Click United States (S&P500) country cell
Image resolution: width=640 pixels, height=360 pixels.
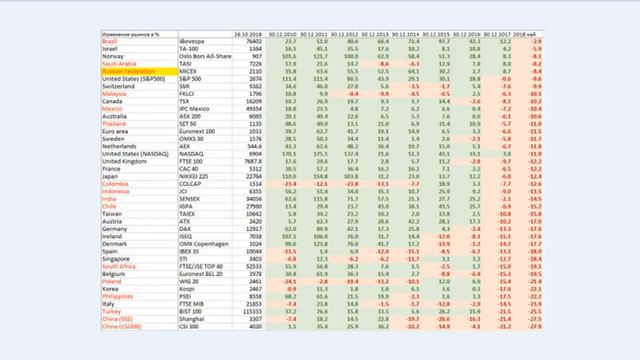[140, 79]
